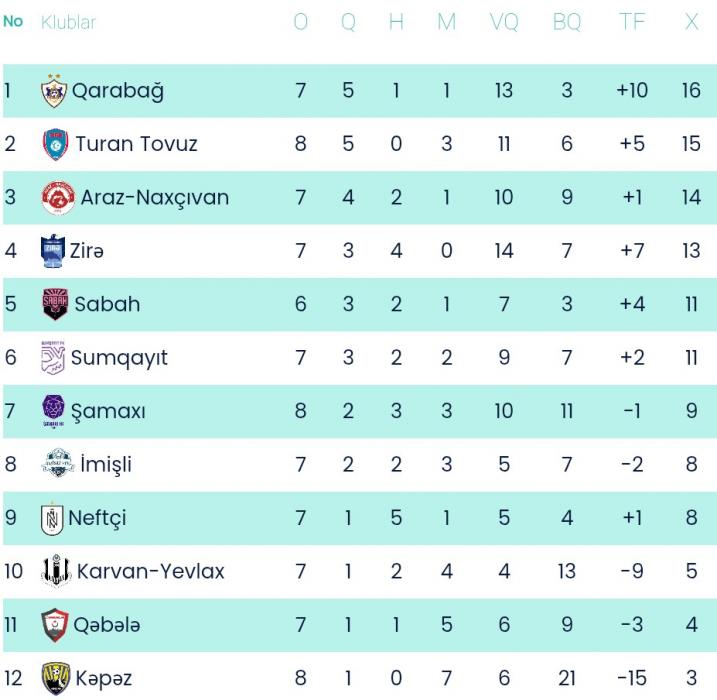Click the Qarabağ club logo

[53, 91]
